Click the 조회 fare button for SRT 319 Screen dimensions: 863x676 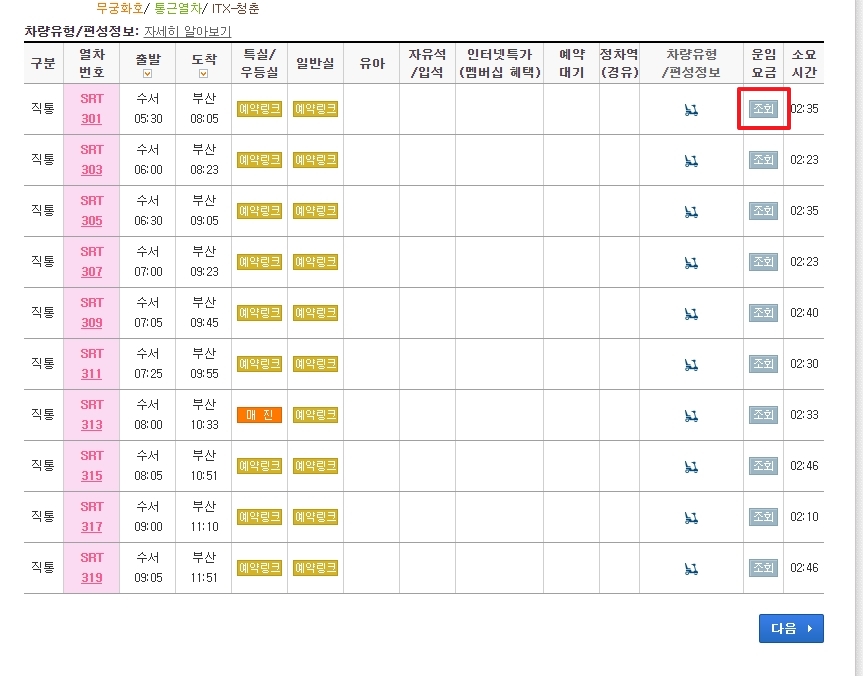[763, 568]
